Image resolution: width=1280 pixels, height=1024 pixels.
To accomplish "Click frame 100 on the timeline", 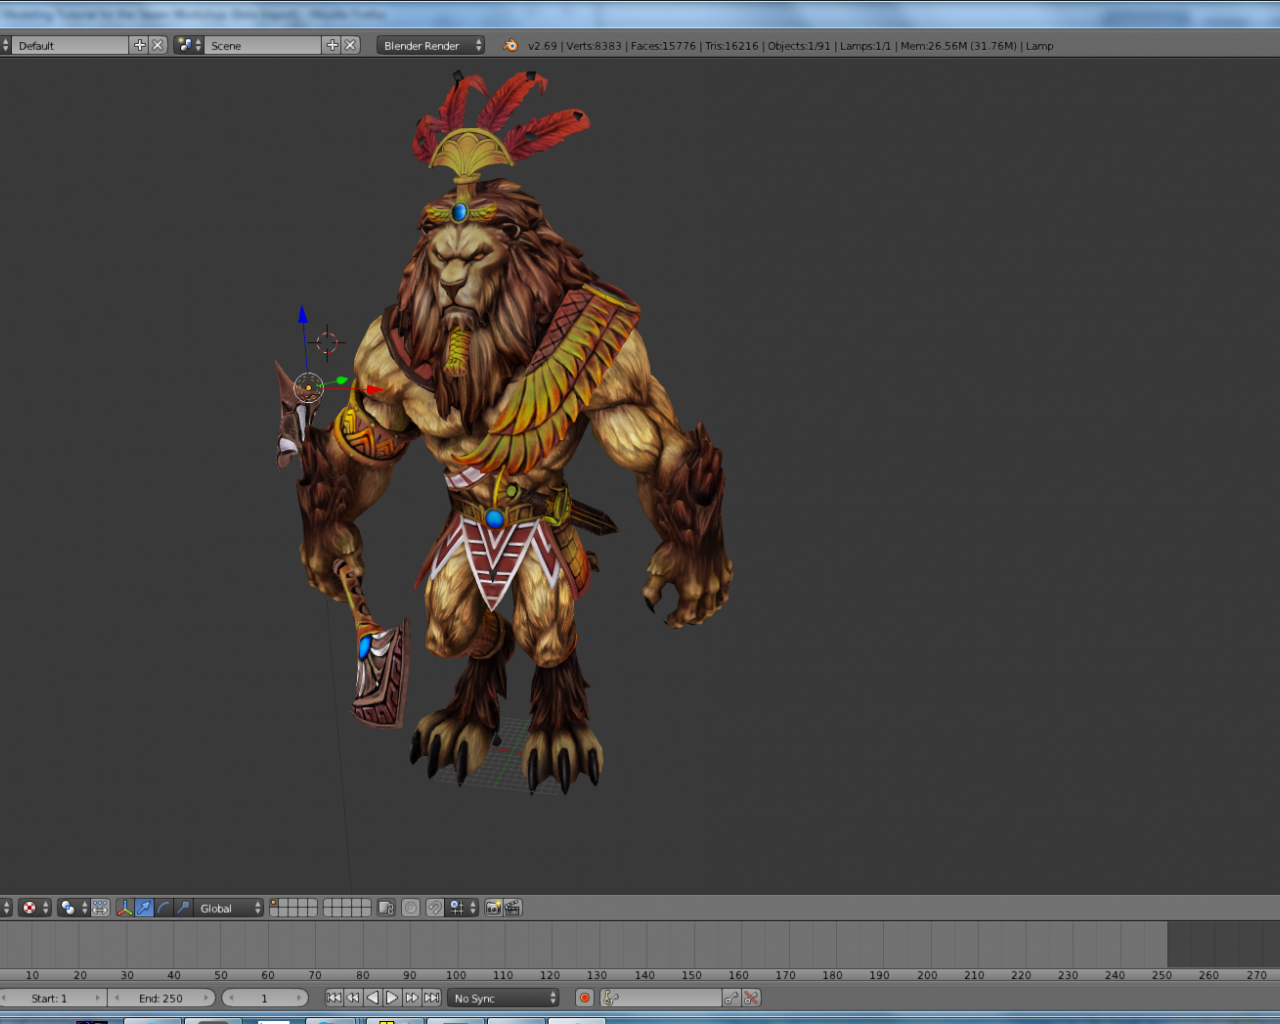I will point(456,975).
